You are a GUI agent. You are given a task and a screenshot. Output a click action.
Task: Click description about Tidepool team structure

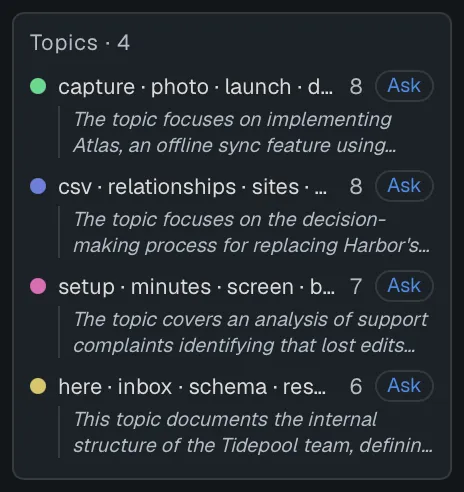[253, 432]
